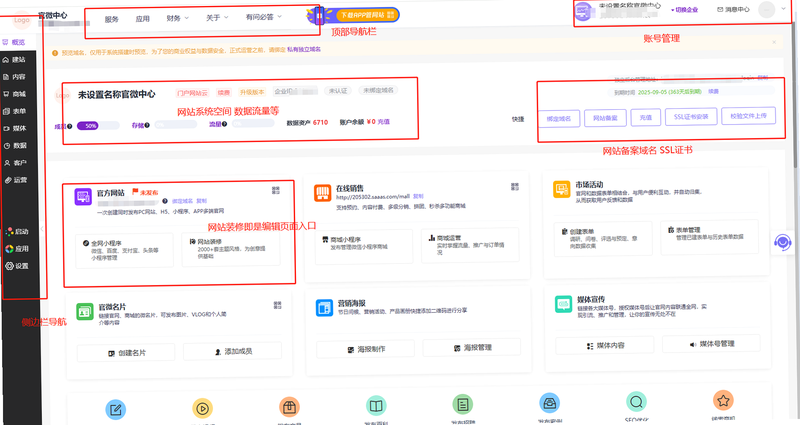Click the 添加成员 button
This screenshot has width=800, height=425.
(x=233, y=352)
